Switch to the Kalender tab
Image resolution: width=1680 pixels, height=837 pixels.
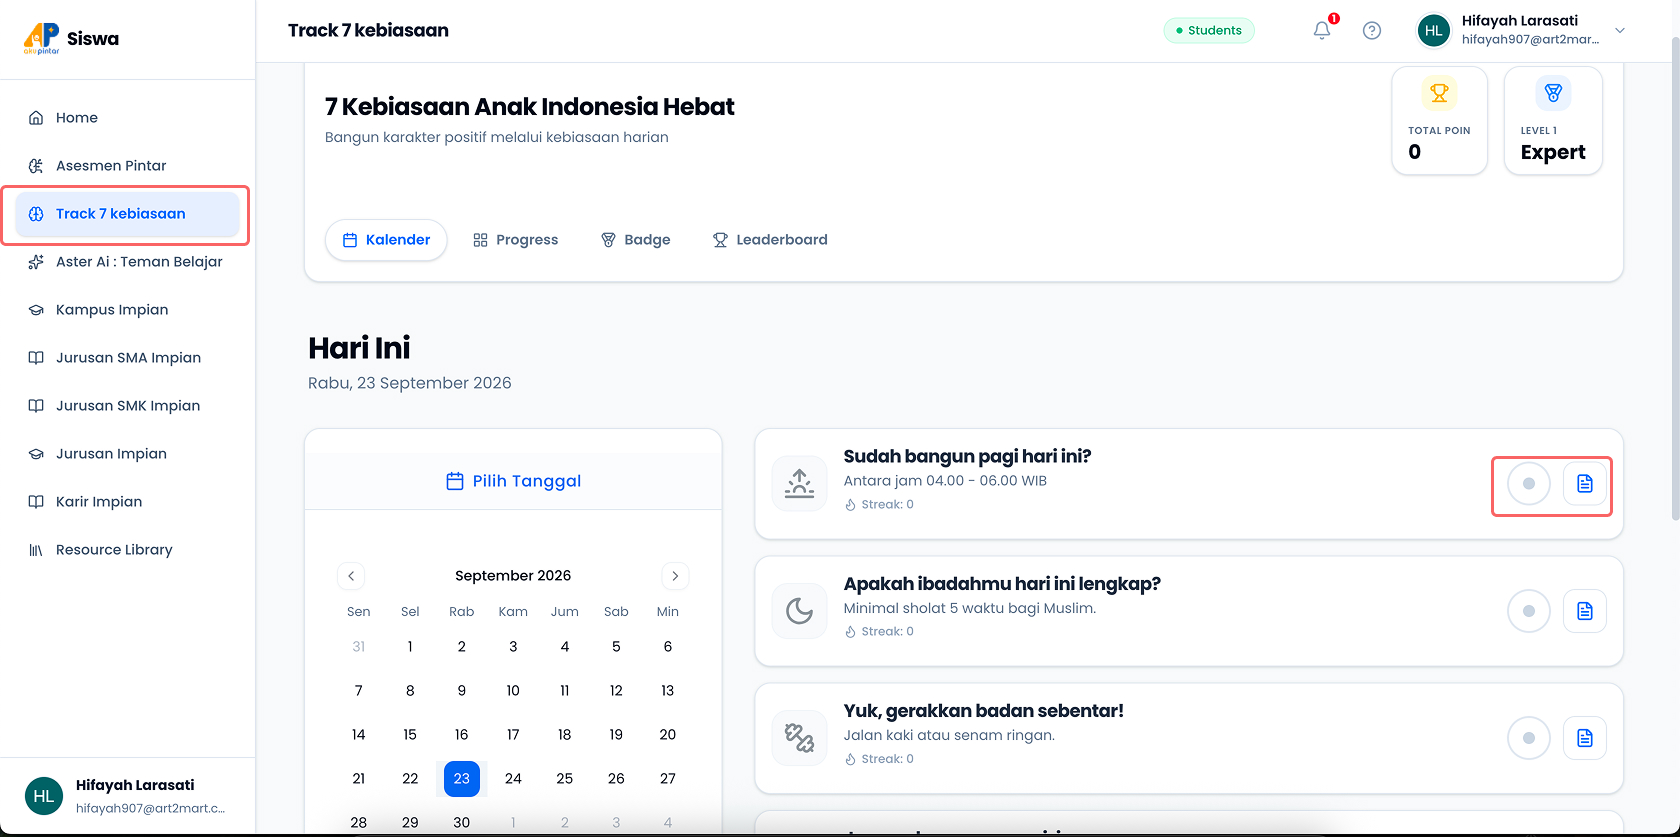(386, 240)
